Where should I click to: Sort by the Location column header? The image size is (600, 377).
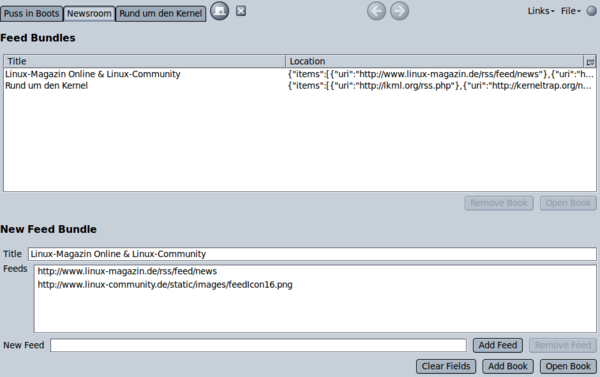point(435,62)
